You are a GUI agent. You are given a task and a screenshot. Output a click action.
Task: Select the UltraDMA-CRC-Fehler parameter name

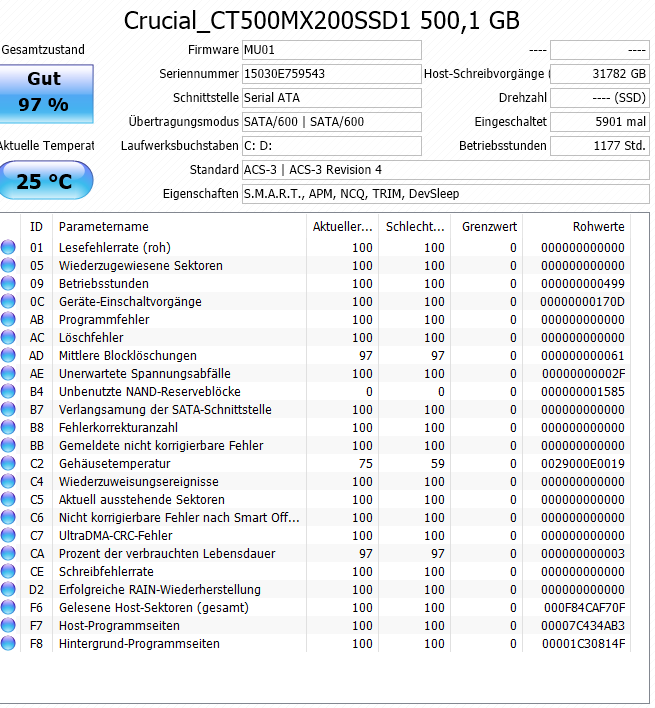116,536
